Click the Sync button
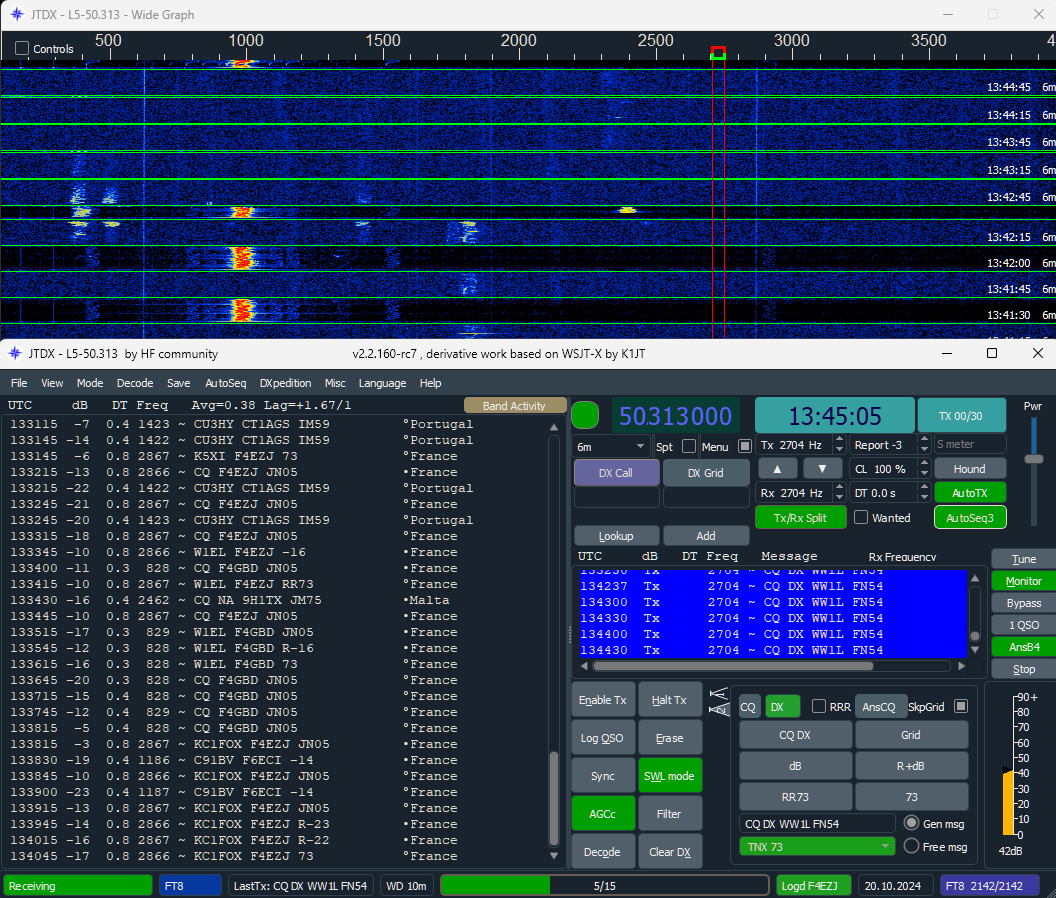 pos(603,775)
